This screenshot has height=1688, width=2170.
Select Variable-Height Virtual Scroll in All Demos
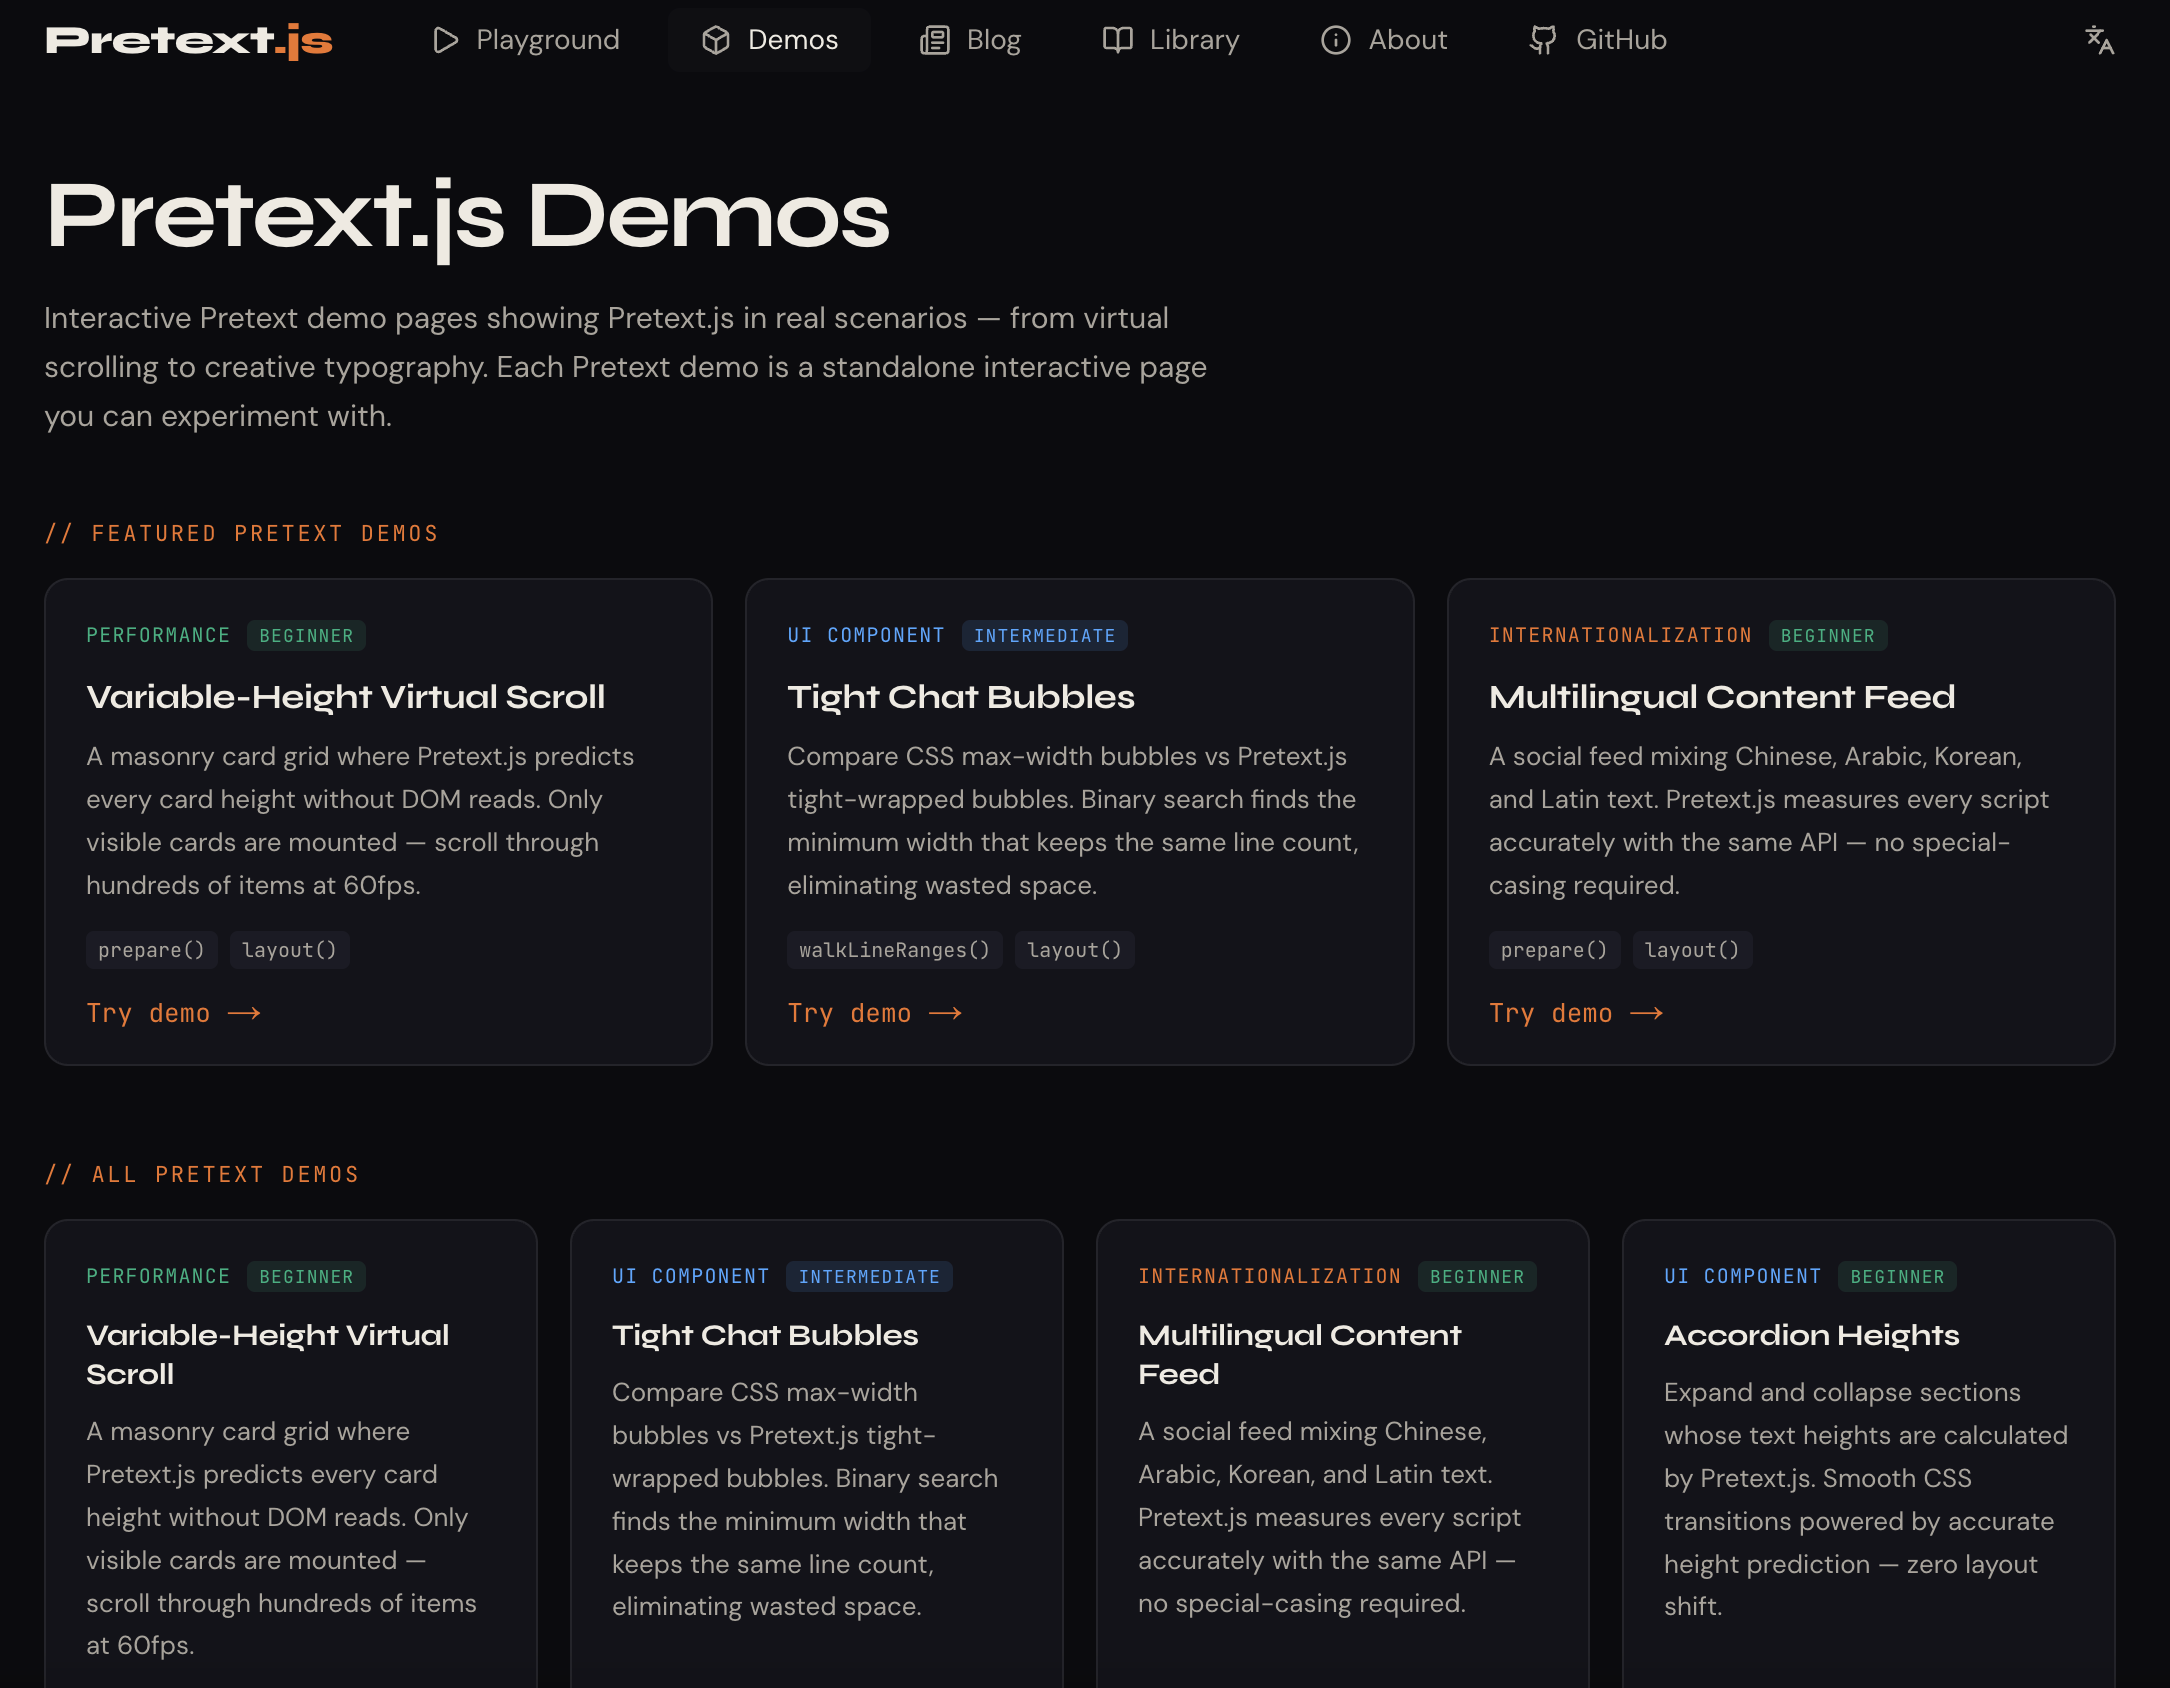tap(267, 1354)
